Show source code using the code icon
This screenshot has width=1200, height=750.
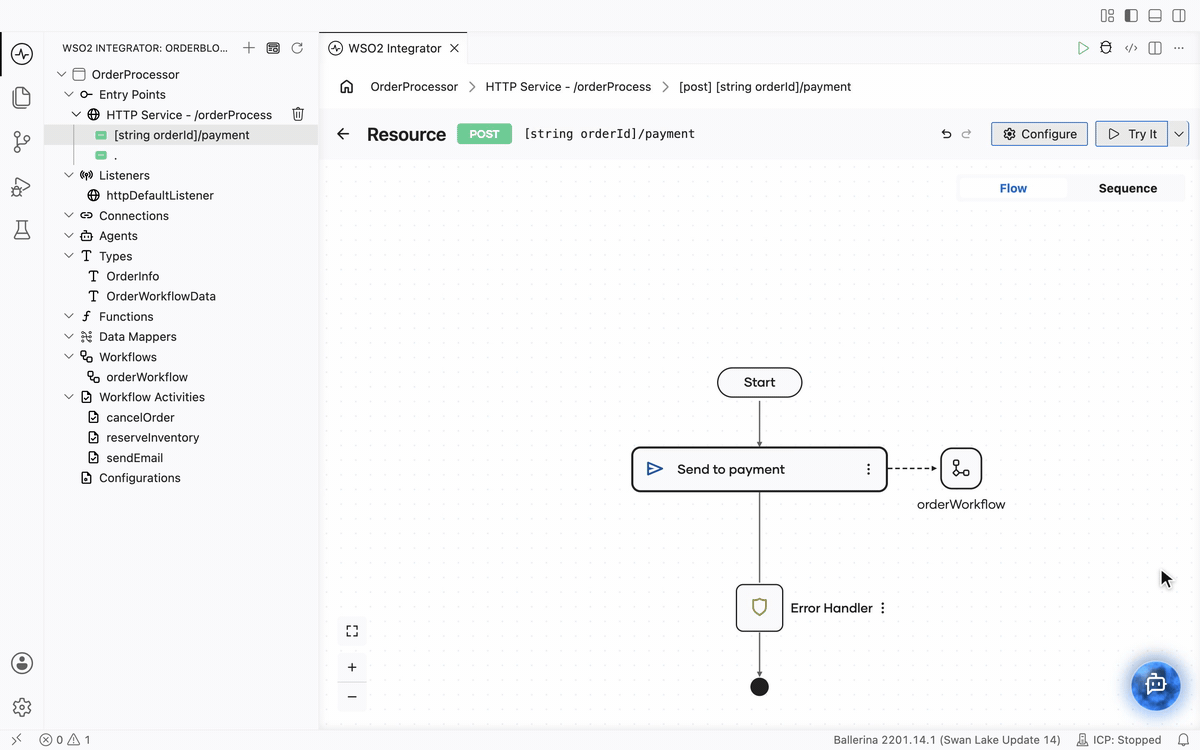click(x=1131, y=48)
